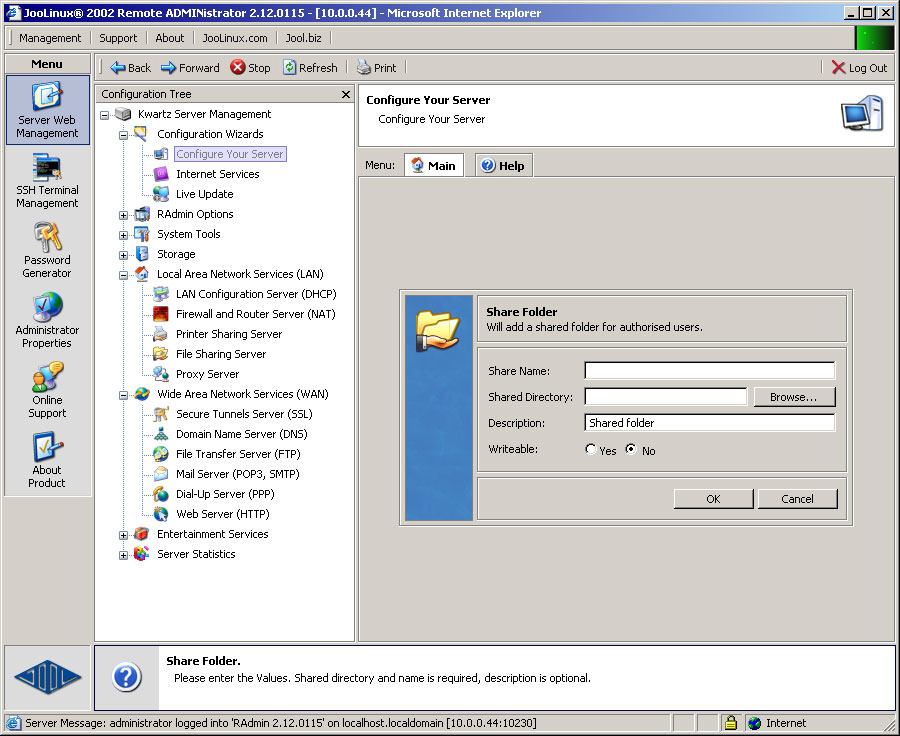Open the Support menu
Screen dimensions: 900x736
(x=118, y=38)
